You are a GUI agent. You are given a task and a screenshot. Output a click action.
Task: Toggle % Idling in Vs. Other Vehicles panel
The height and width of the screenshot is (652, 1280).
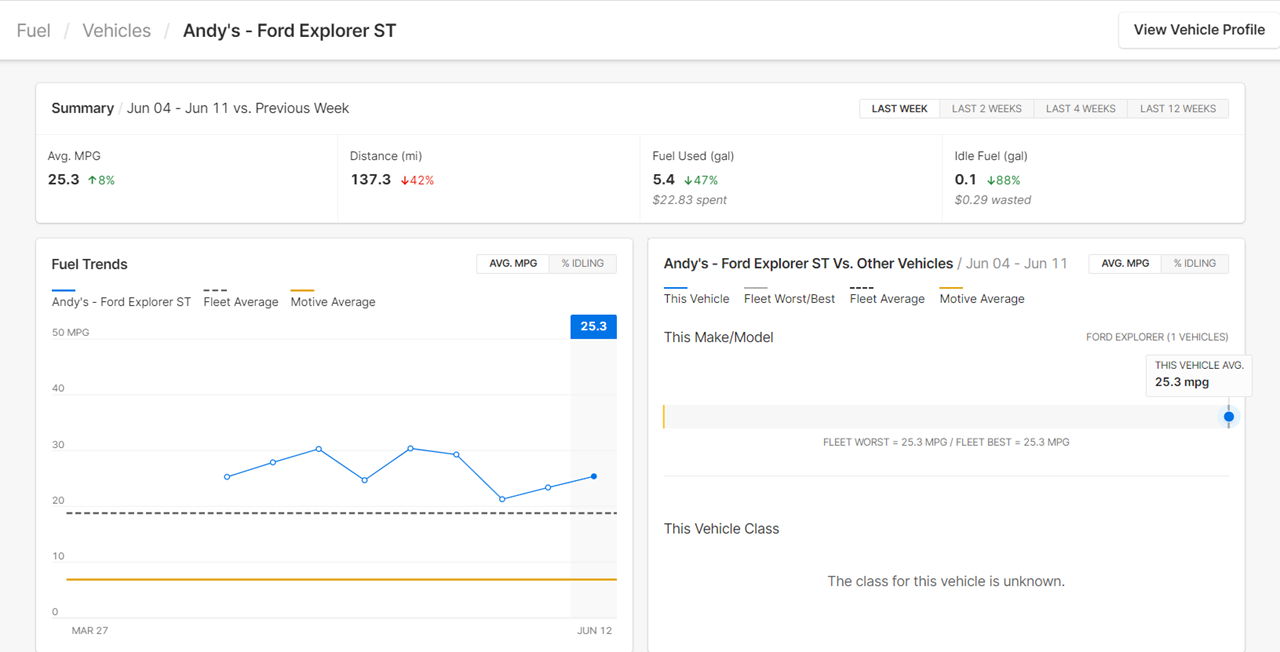[1194, 264]
